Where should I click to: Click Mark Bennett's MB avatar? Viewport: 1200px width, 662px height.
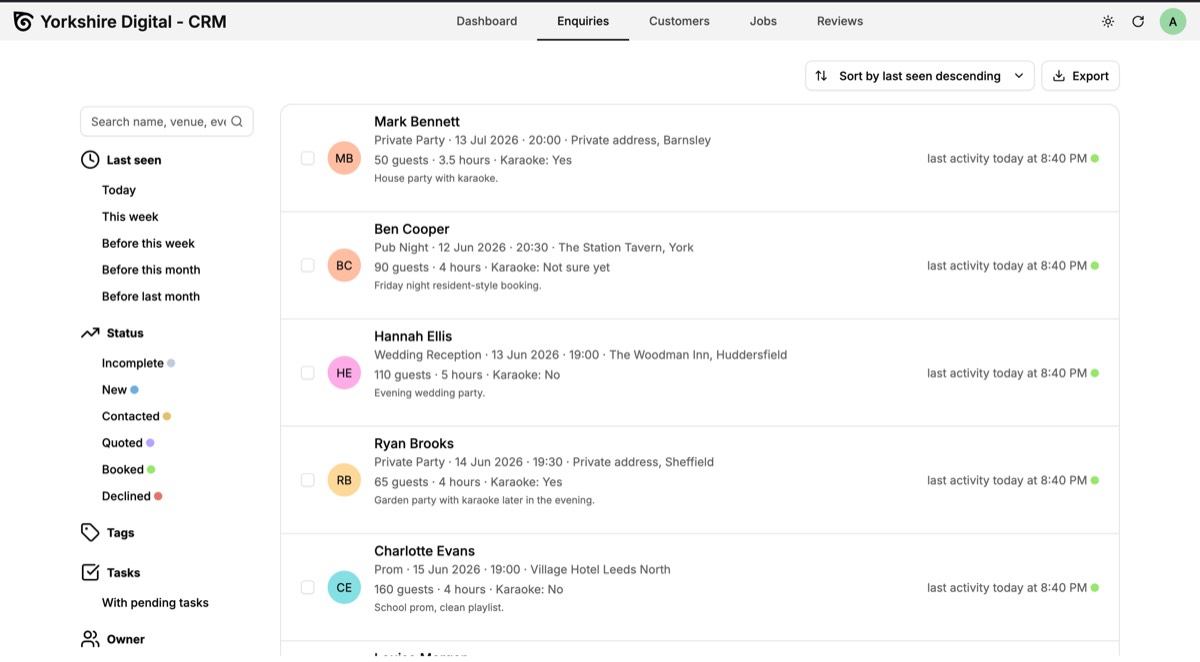(x=344, y=158)
